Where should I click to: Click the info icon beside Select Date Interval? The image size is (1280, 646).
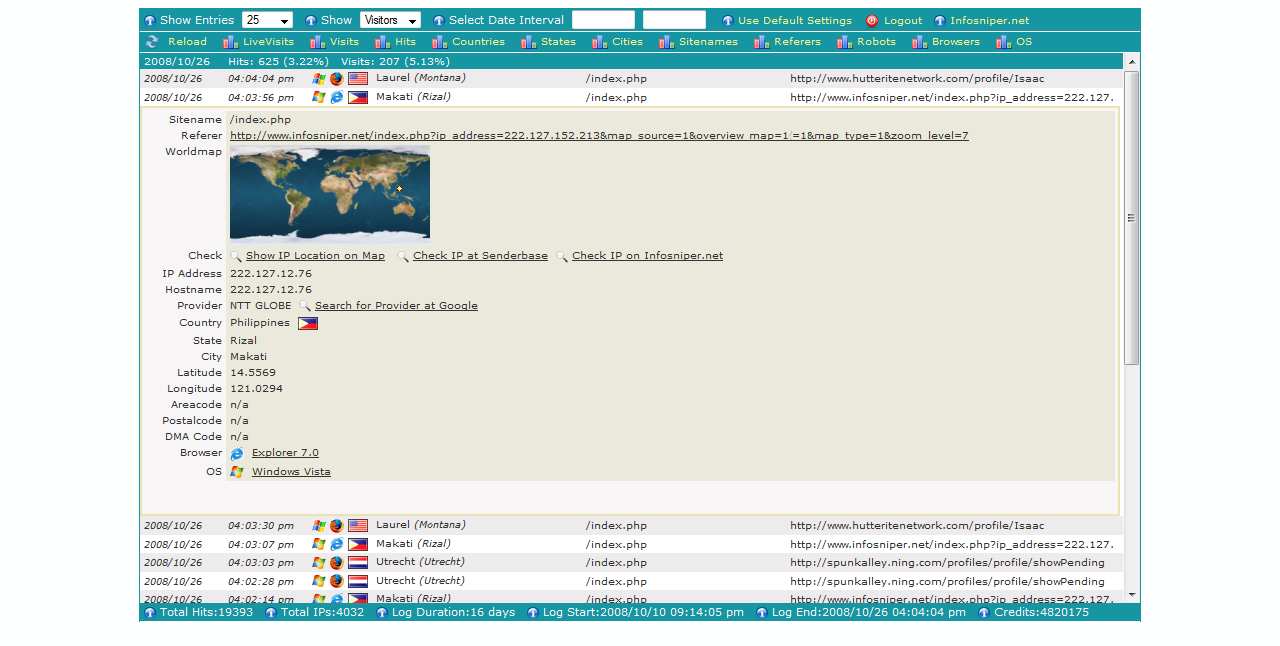(439, 21)
